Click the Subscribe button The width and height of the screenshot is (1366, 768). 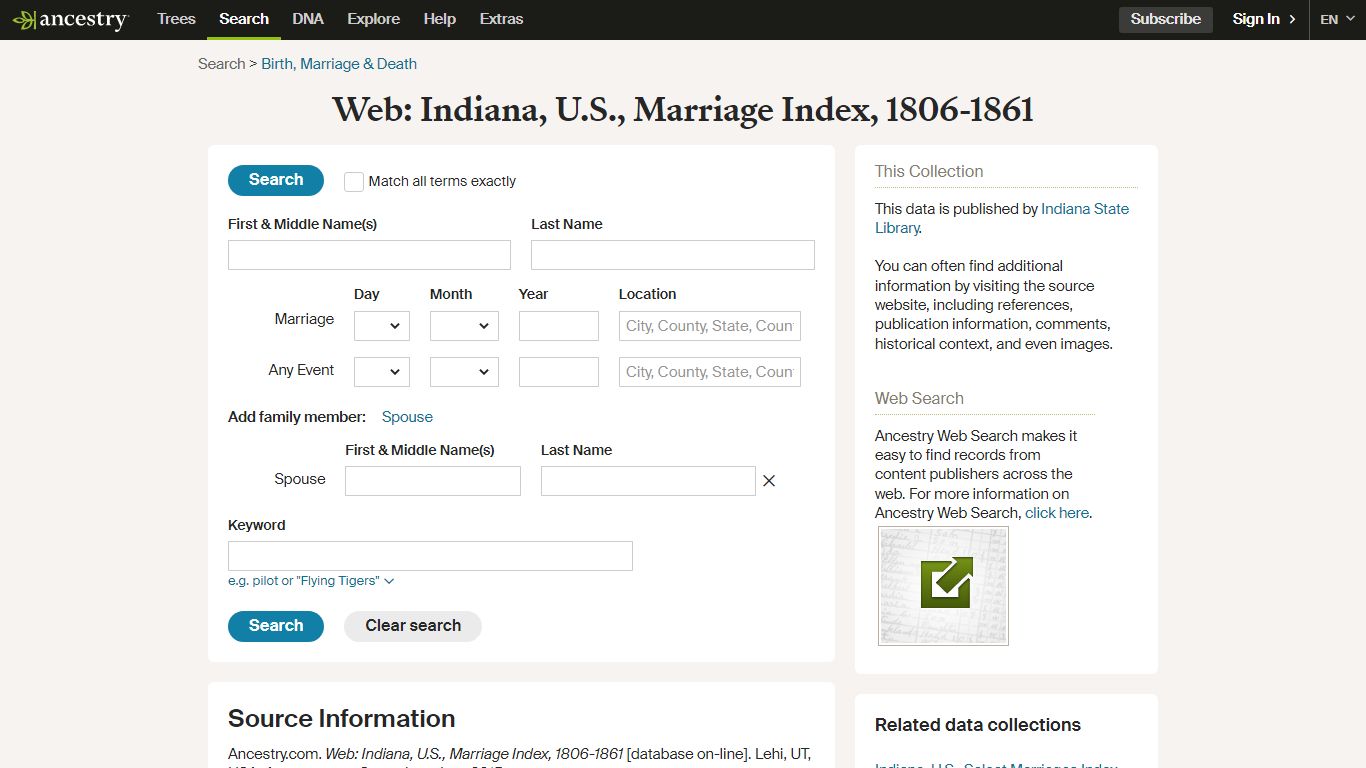(1166, 19)
